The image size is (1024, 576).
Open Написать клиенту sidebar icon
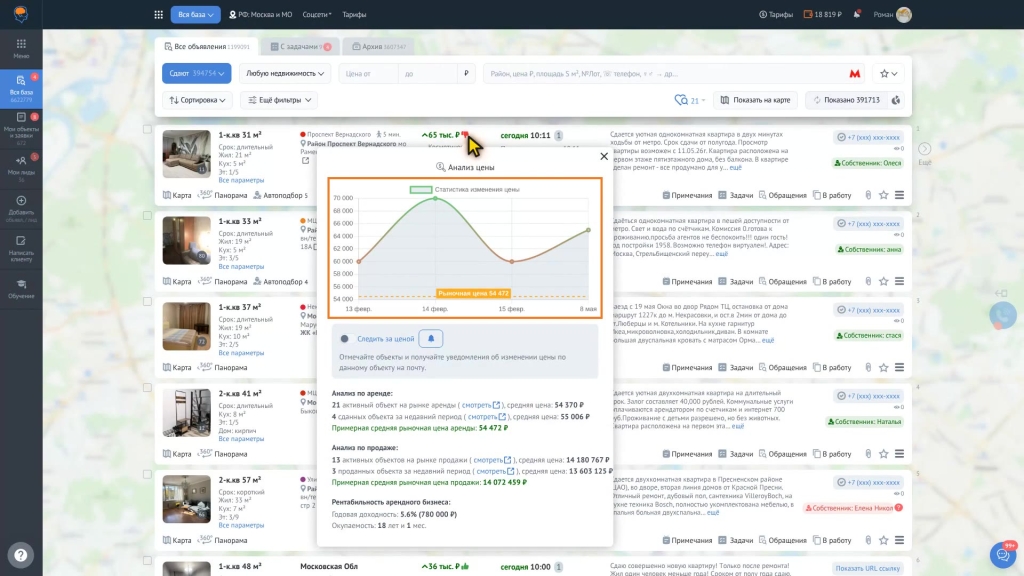[21, 248]
